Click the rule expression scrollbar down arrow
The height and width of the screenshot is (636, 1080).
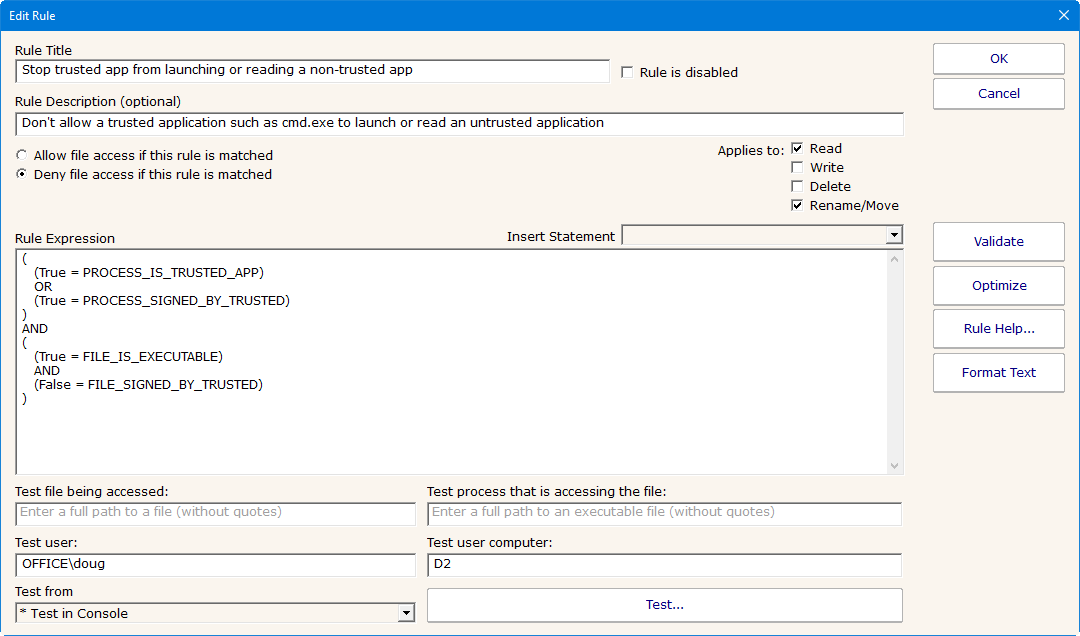click(x=894, y=466)
